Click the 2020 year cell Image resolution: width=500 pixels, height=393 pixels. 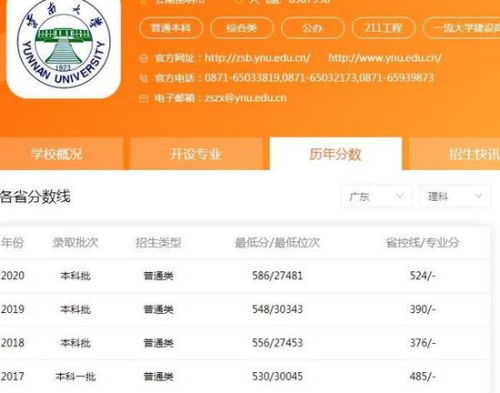pyautogui.click(x=13, y=276)
